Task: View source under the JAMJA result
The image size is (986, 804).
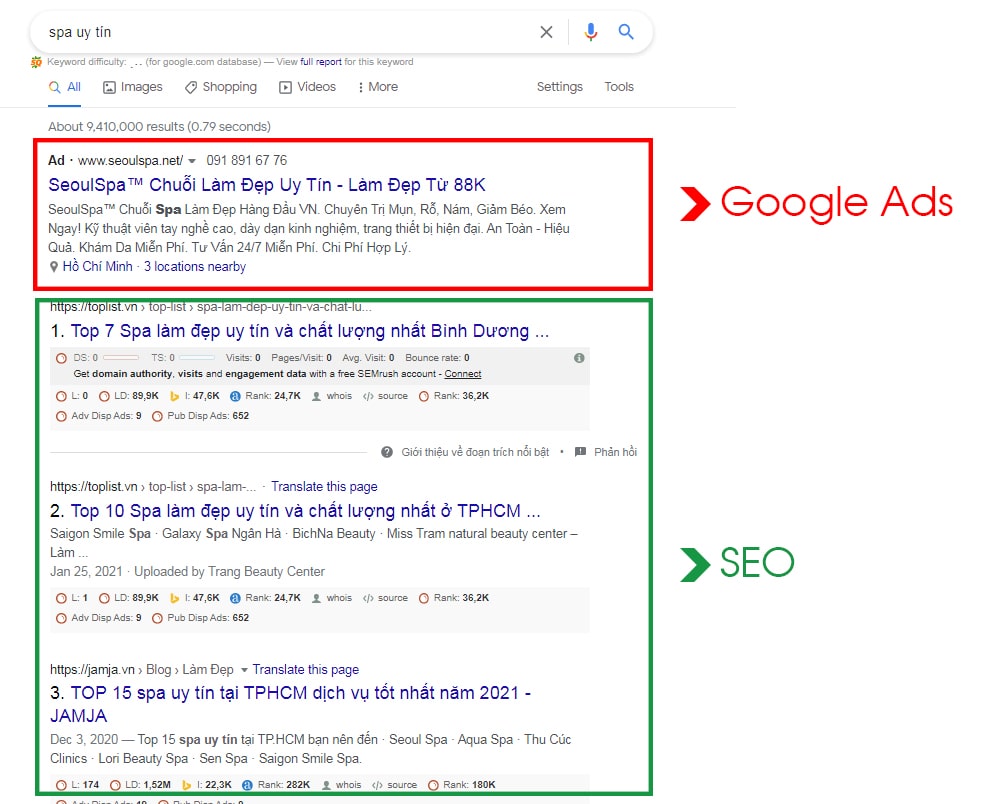Action: [394, 785]
